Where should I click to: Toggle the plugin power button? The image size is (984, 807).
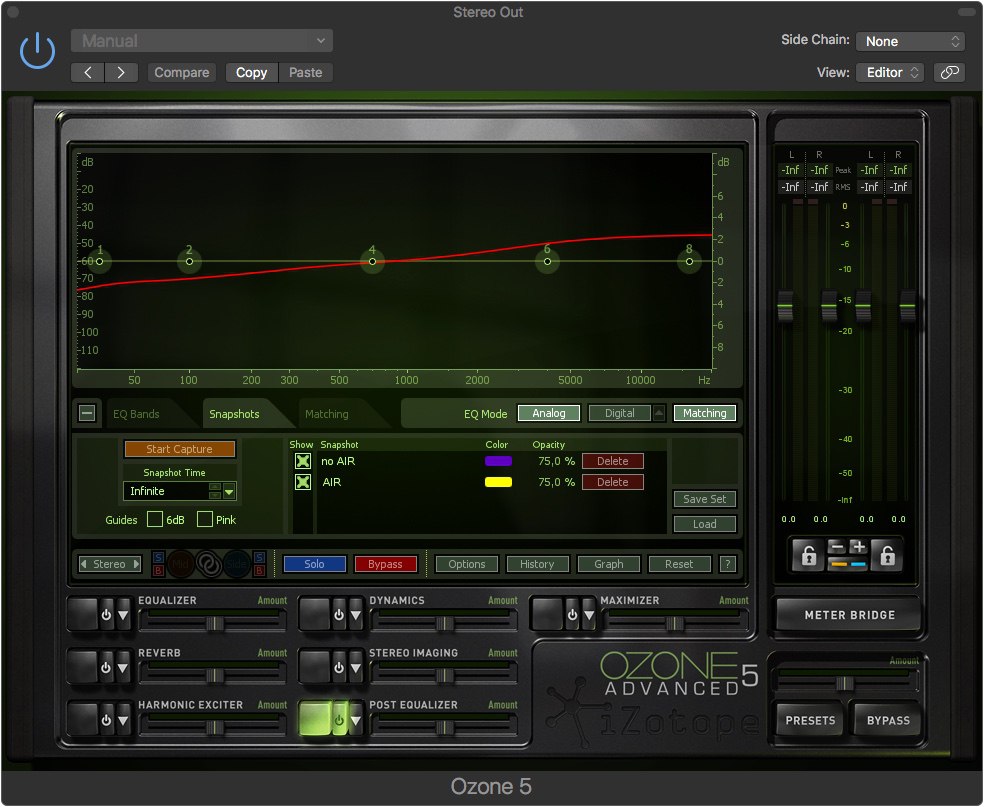[38, 51]
